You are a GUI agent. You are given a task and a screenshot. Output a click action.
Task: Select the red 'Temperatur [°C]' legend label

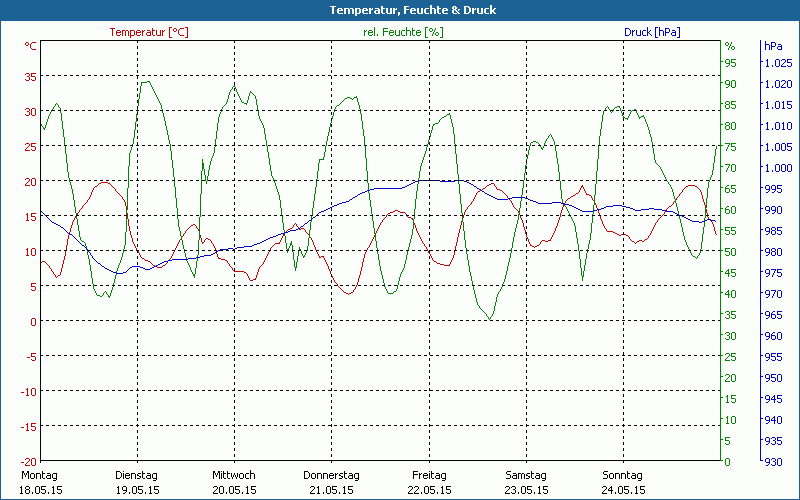149,32
